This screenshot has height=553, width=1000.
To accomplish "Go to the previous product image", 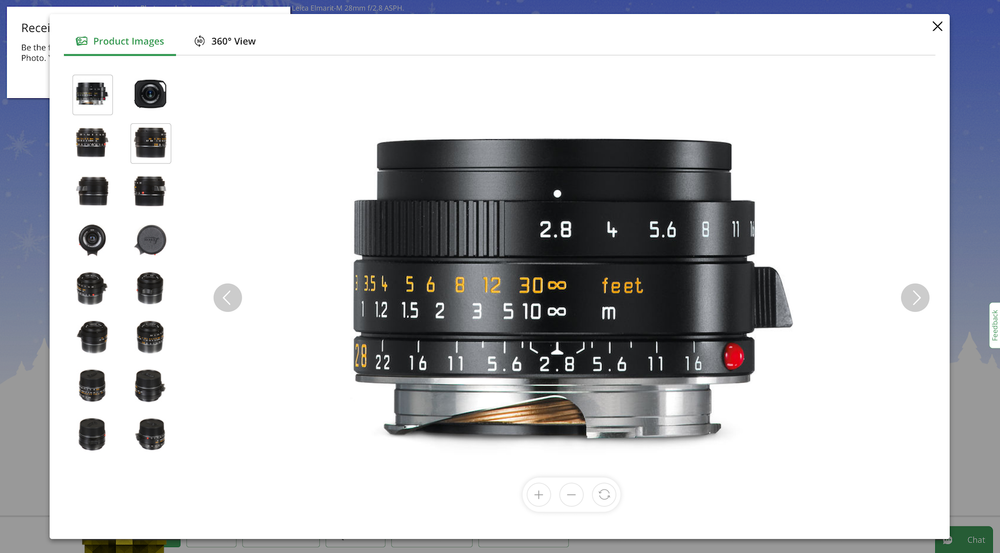I will [x=228, y=298].
